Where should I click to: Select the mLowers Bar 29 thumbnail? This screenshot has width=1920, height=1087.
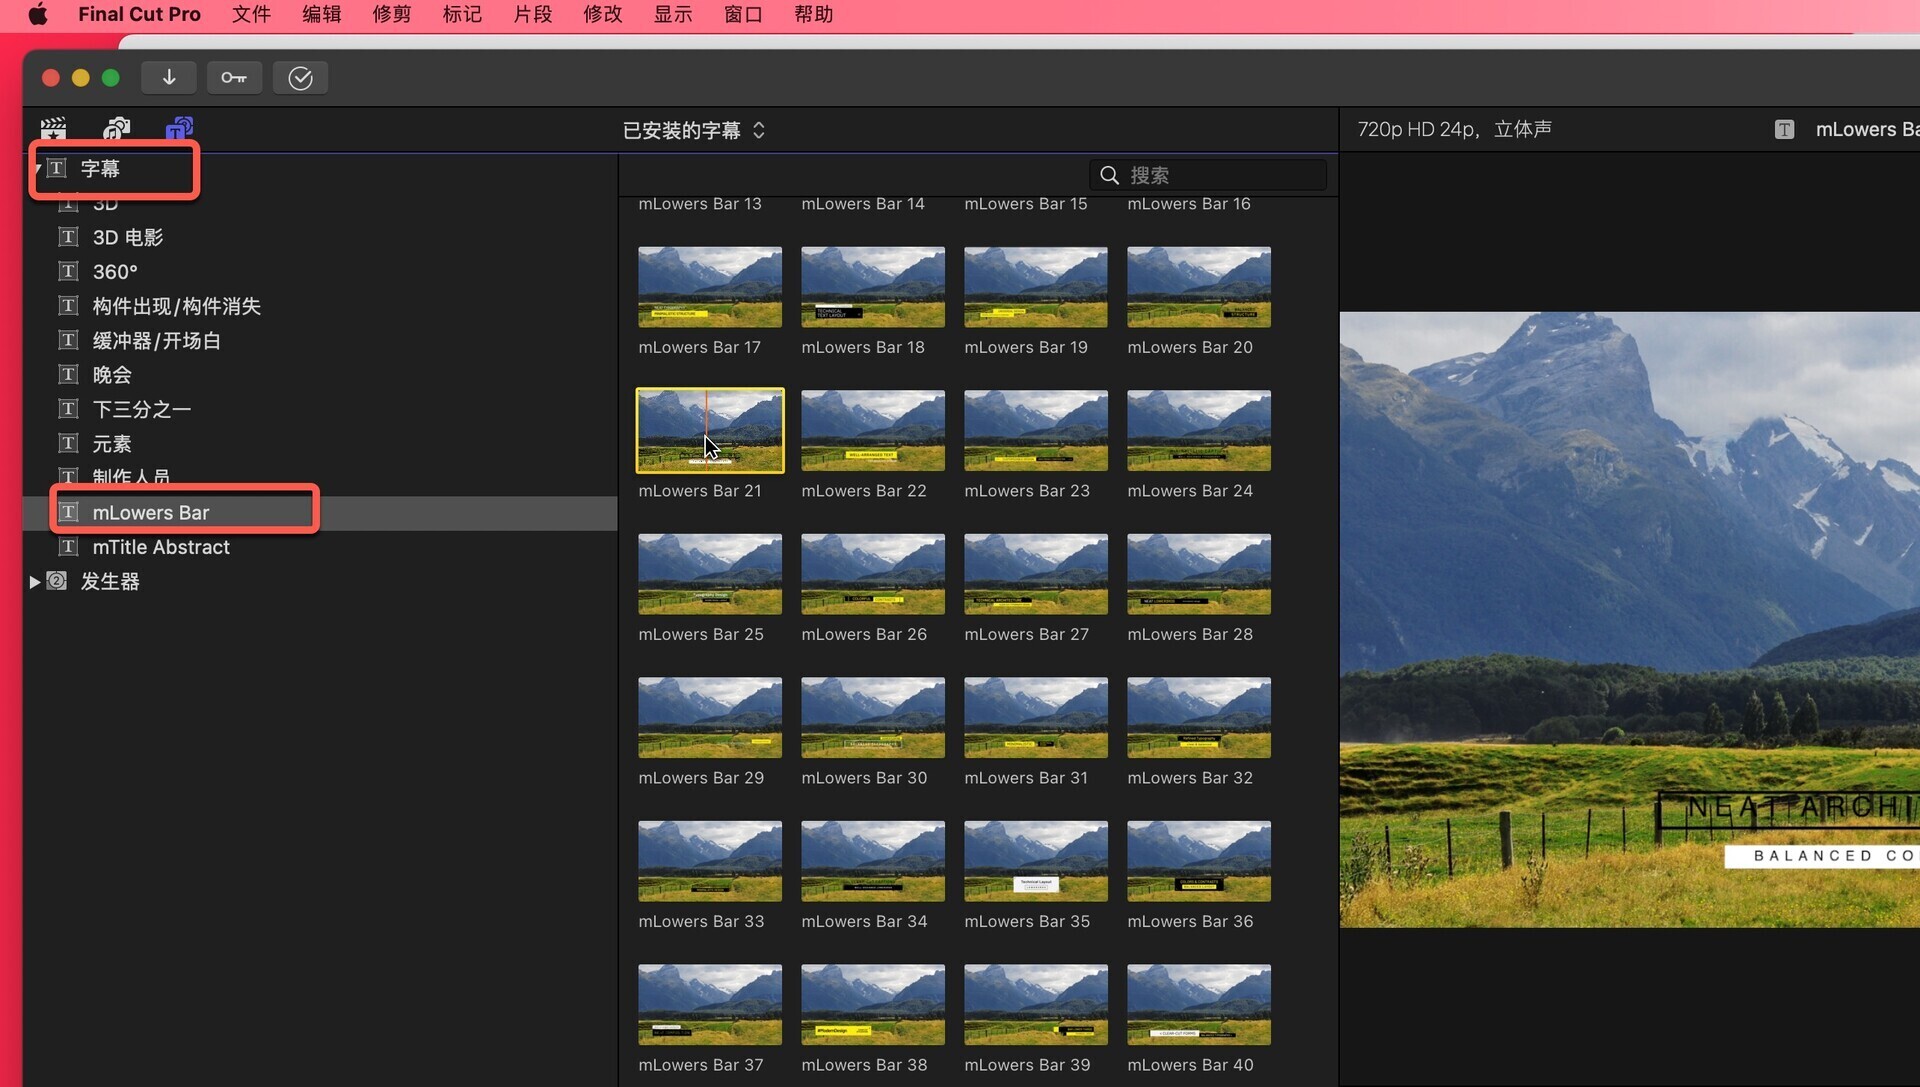pyautogui.click(x=710, y=717)
